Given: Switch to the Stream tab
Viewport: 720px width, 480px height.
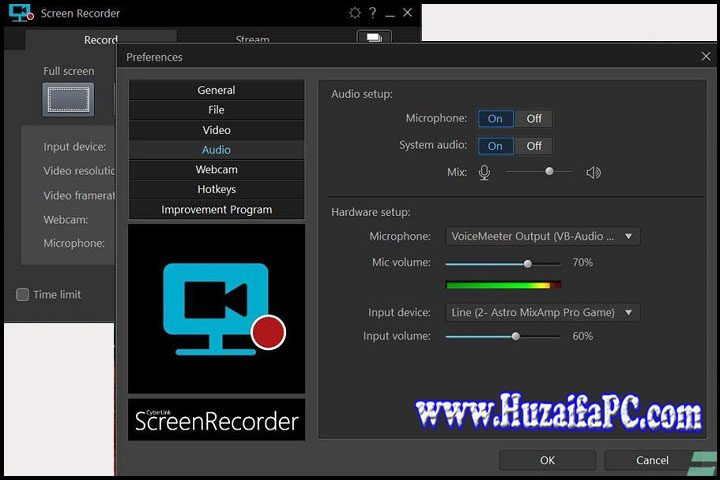Looking at the screenshot, I should point(252,39).
